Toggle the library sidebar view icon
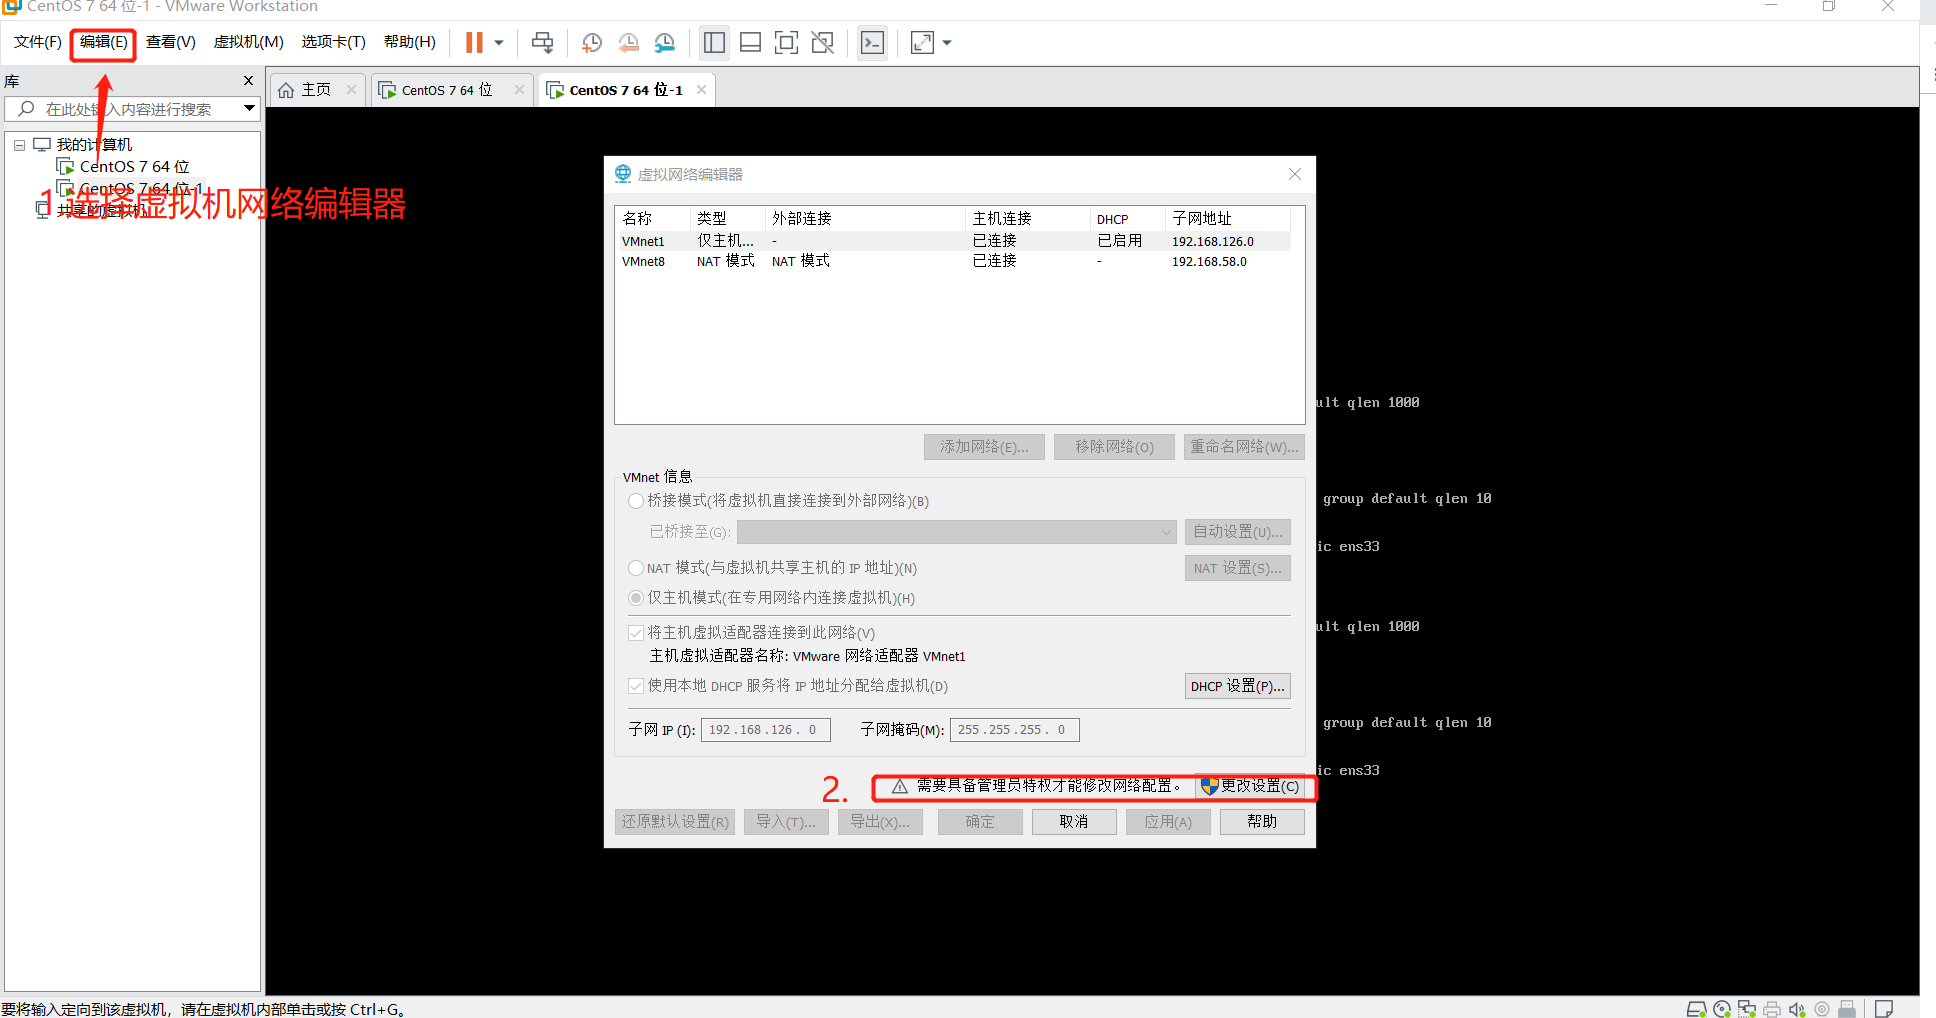The image size is (1936, 1018). click(714, 43)
